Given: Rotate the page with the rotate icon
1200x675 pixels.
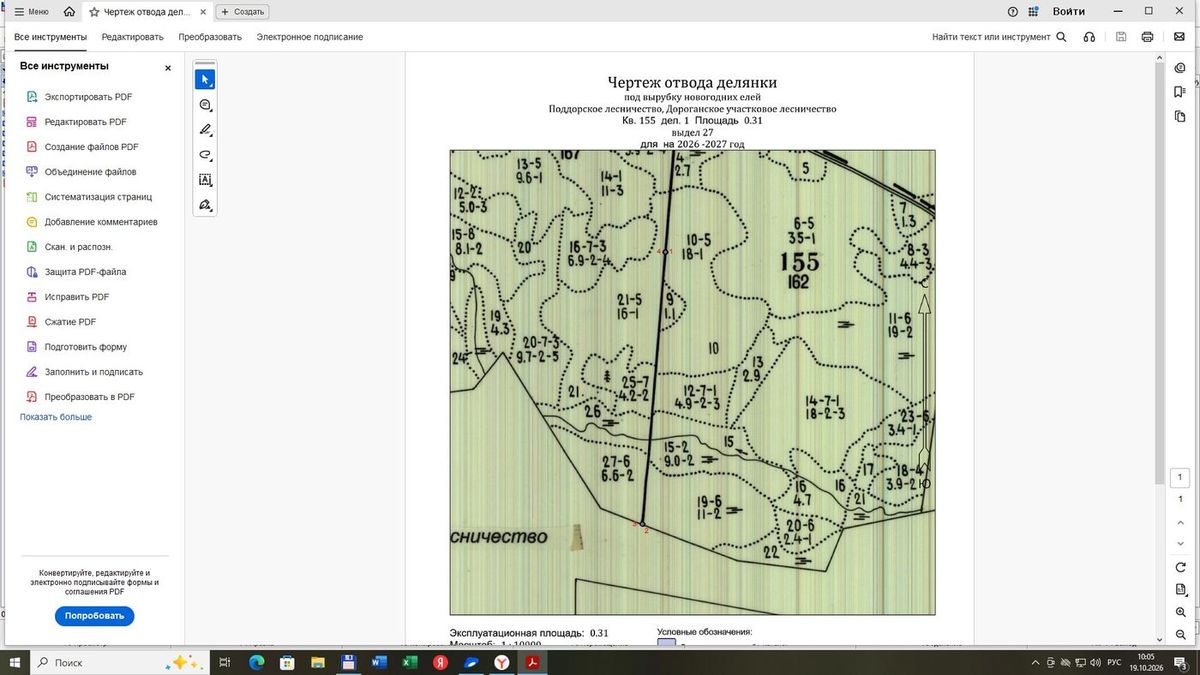Looking at the screenshot, I should 1181,567.
